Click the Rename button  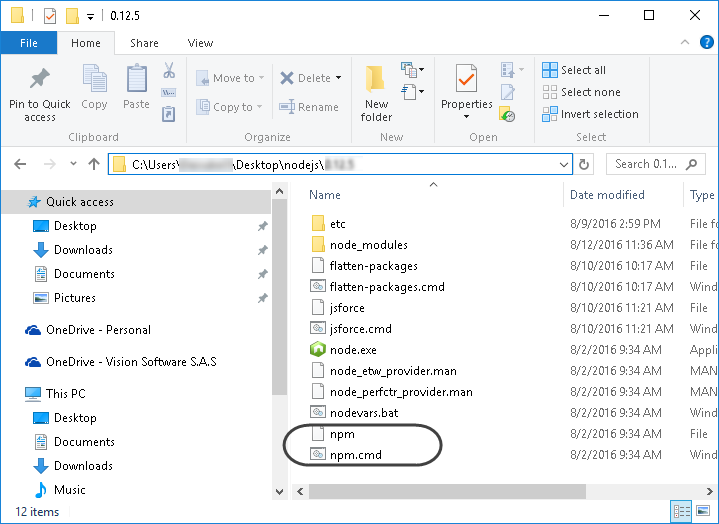309,107
